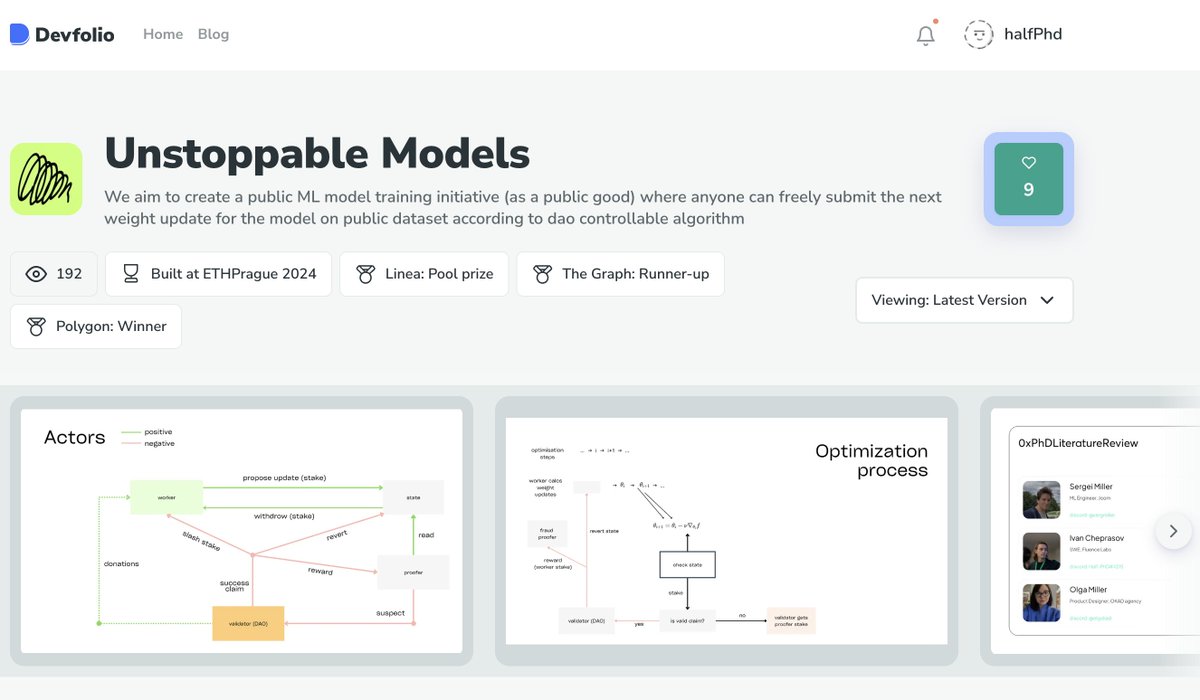The height and width of the screenshot is (700, 1200).
Task: Click the 192 view count text
Action: tap(69, 274)
